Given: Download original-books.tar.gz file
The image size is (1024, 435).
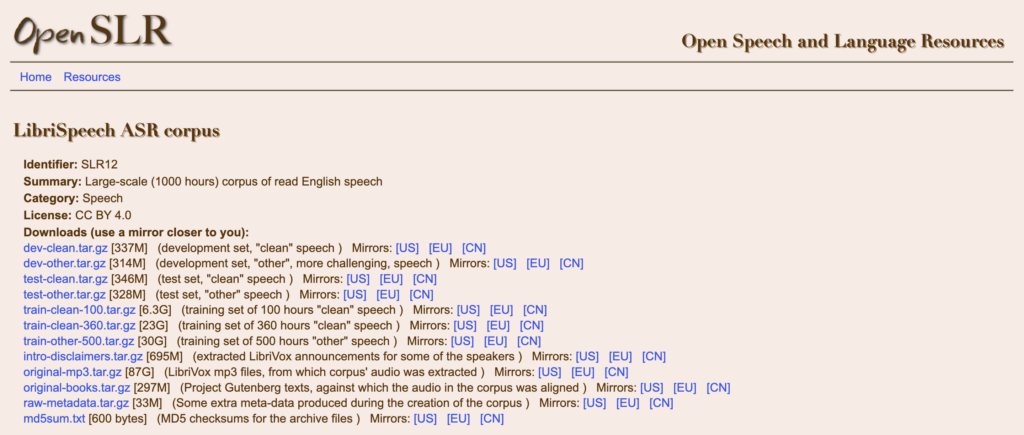Looking at the screenshot, I should 77,388.
